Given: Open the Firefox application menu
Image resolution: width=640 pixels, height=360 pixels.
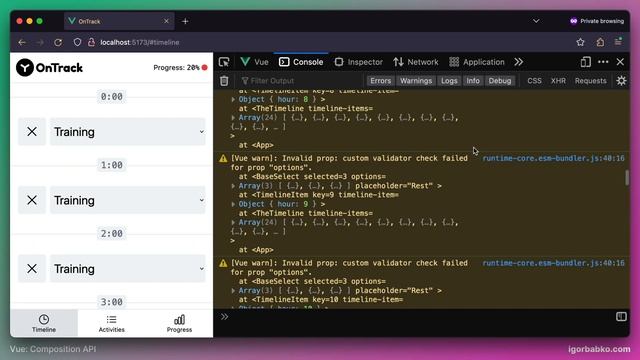Looking at the screenshot, I should (x=618, y=42).
